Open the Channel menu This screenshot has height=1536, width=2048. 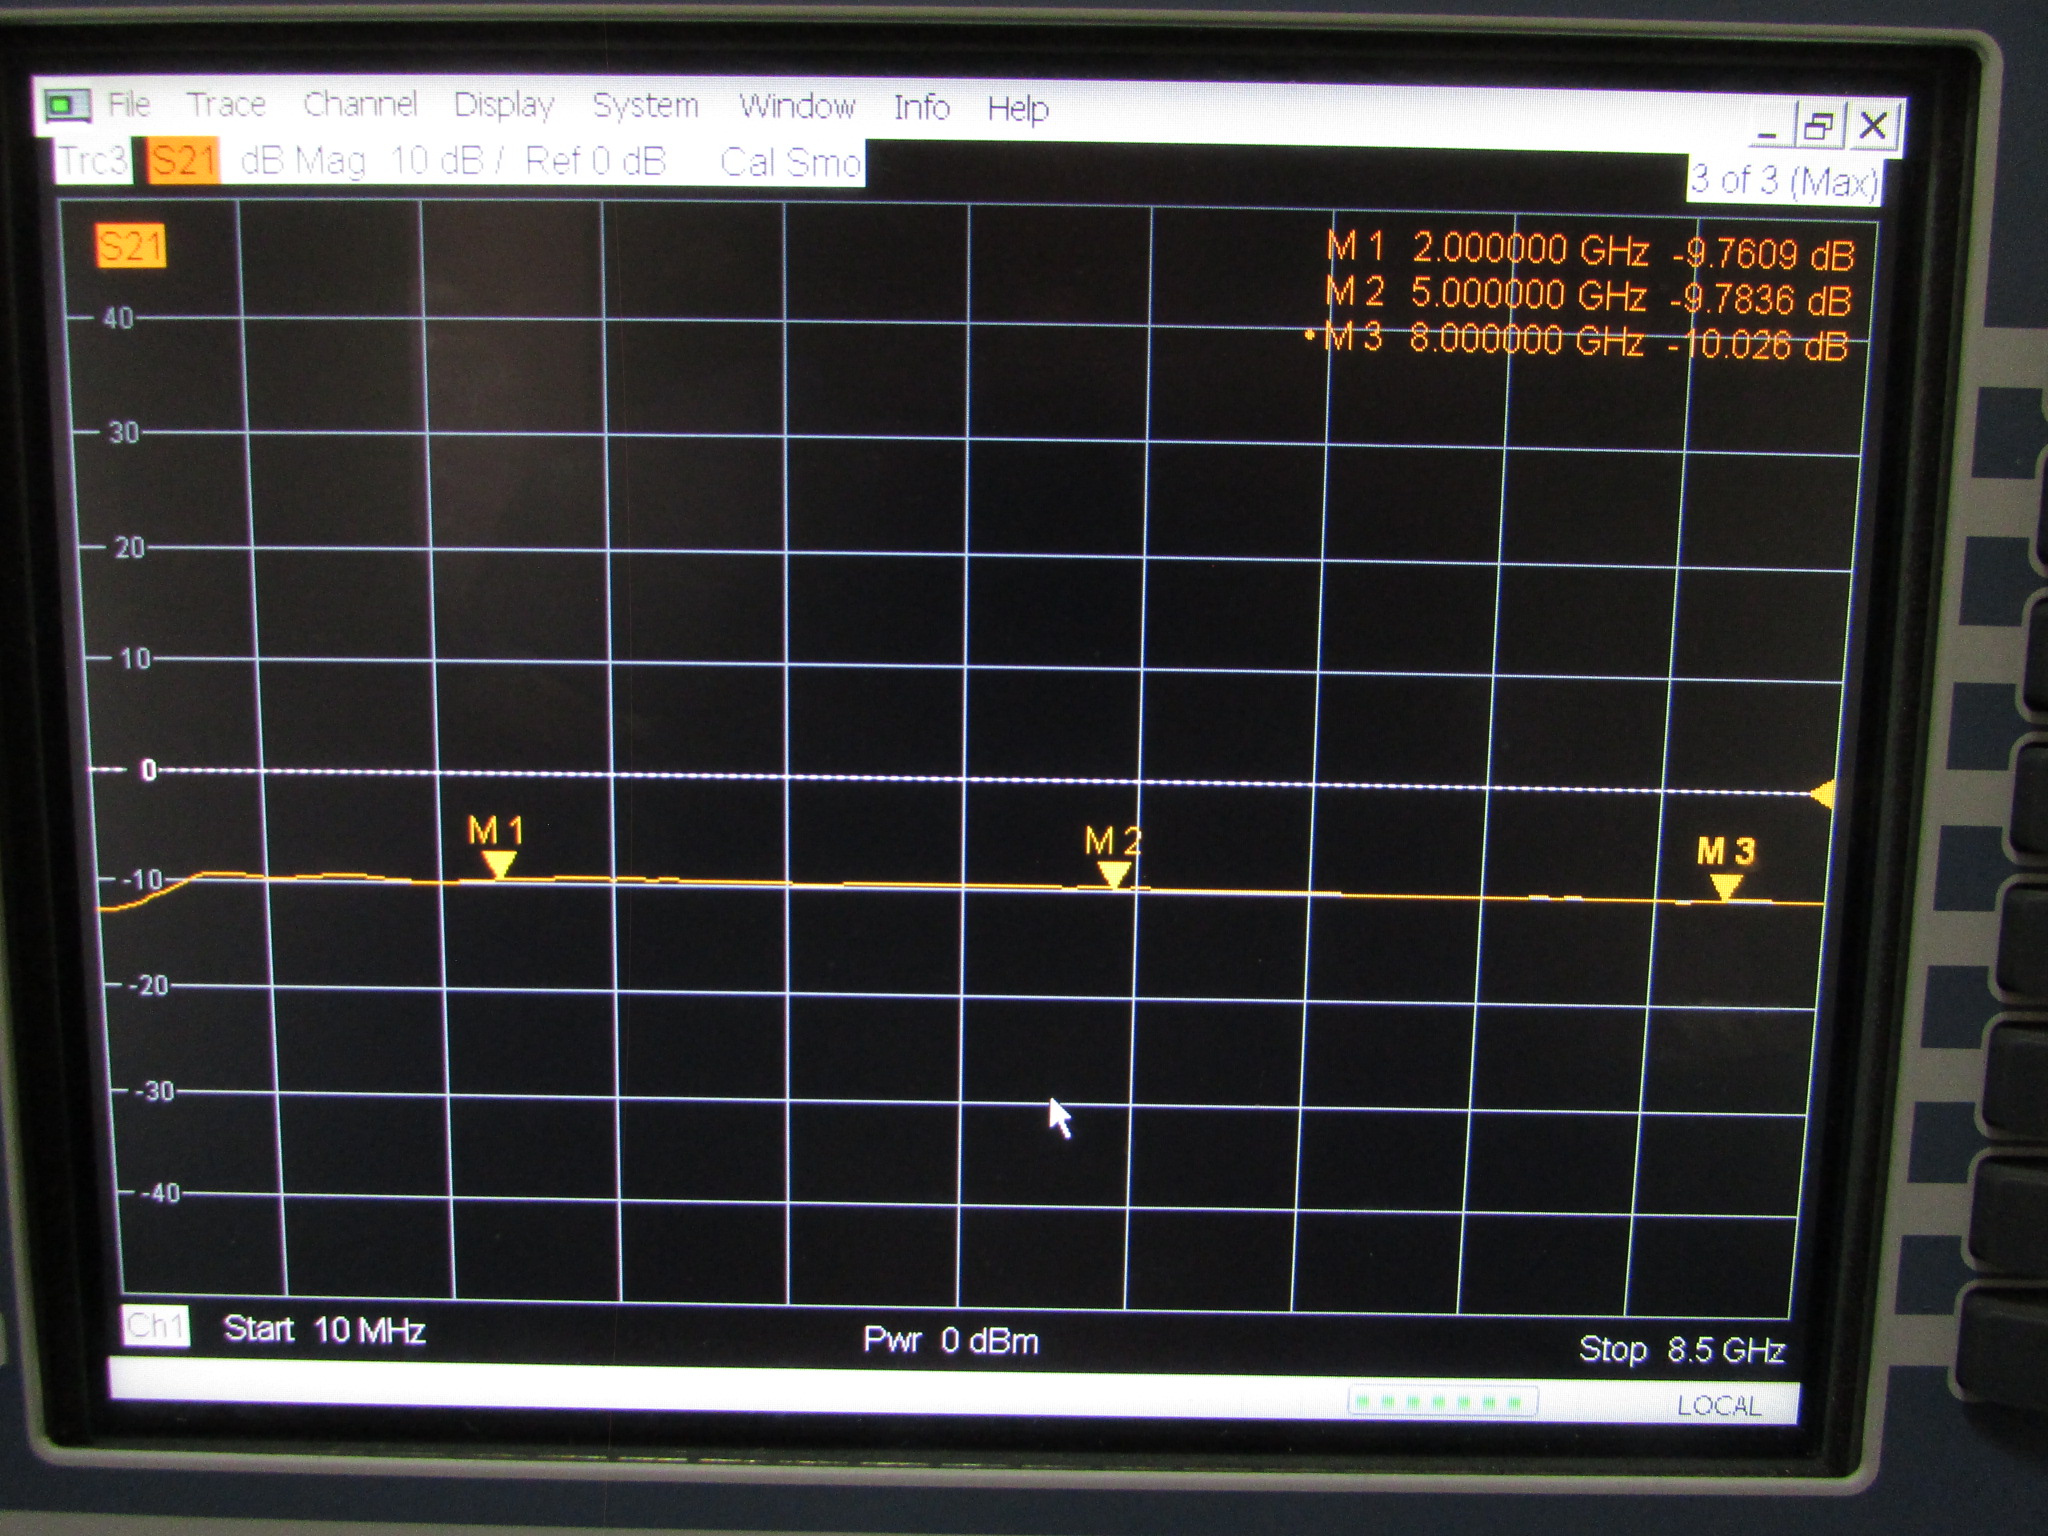coord(363,105)
